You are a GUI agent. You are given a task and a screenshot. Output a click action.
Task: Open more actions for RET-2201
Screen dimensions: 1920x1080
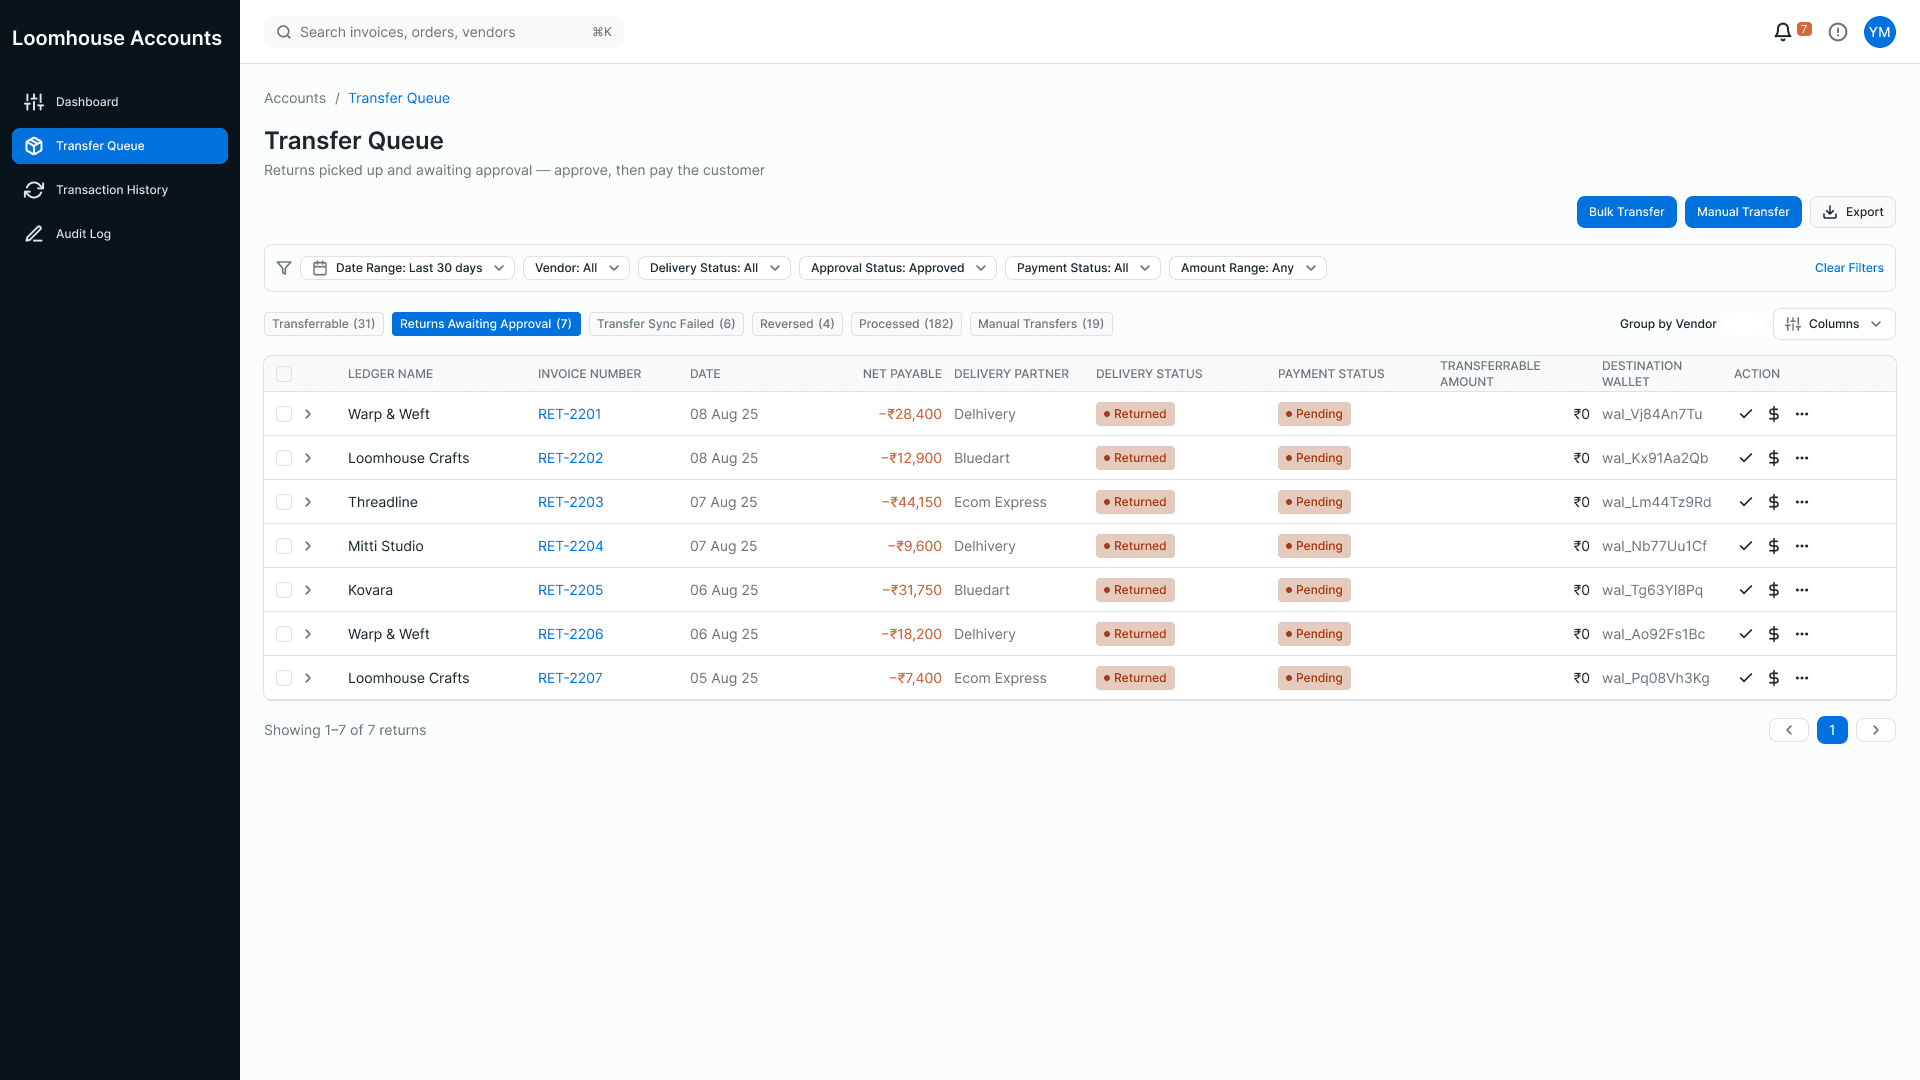[1802, 414]
